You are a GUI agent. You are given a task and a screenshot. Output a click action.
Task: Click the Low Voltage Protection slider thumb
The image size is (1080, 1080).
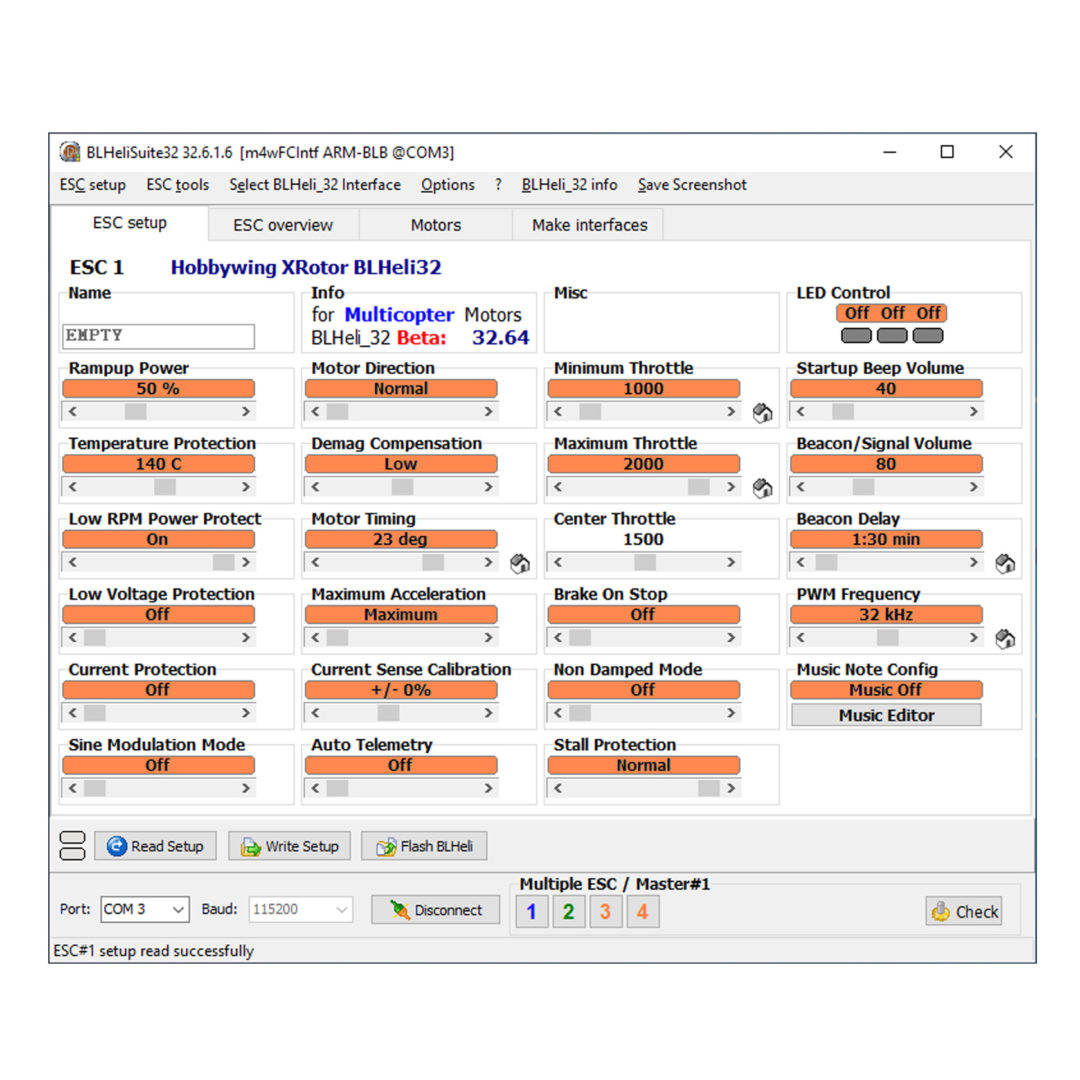pos(95,638)
